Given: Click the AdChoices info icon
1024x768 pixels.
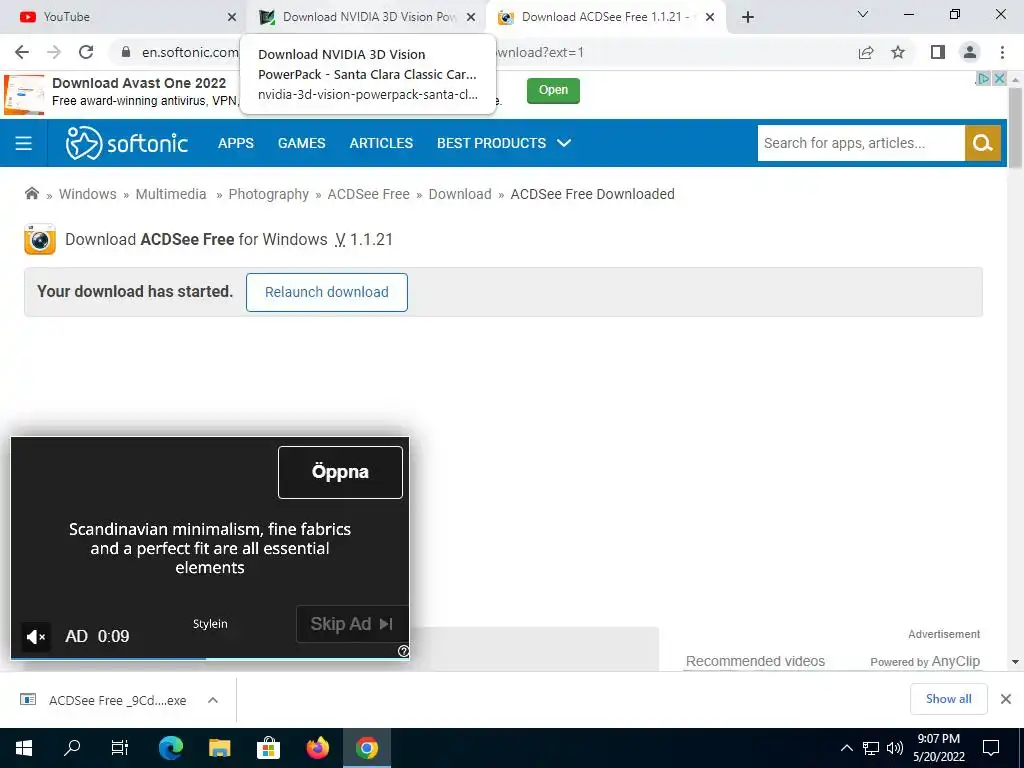Looking at the screenshot, I should (983, 78).
